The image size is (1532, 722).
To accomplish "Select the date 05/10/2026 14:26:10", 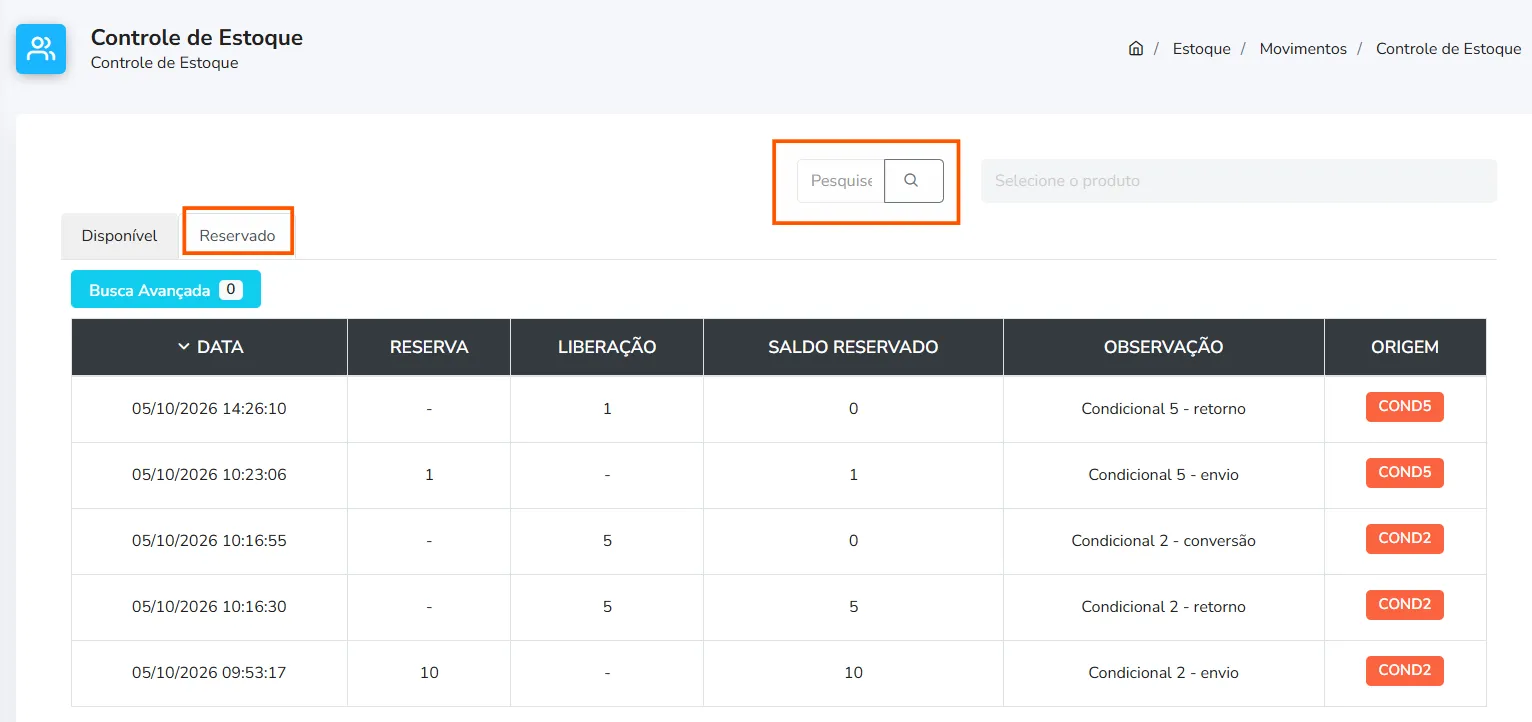I will coord(209,408).
